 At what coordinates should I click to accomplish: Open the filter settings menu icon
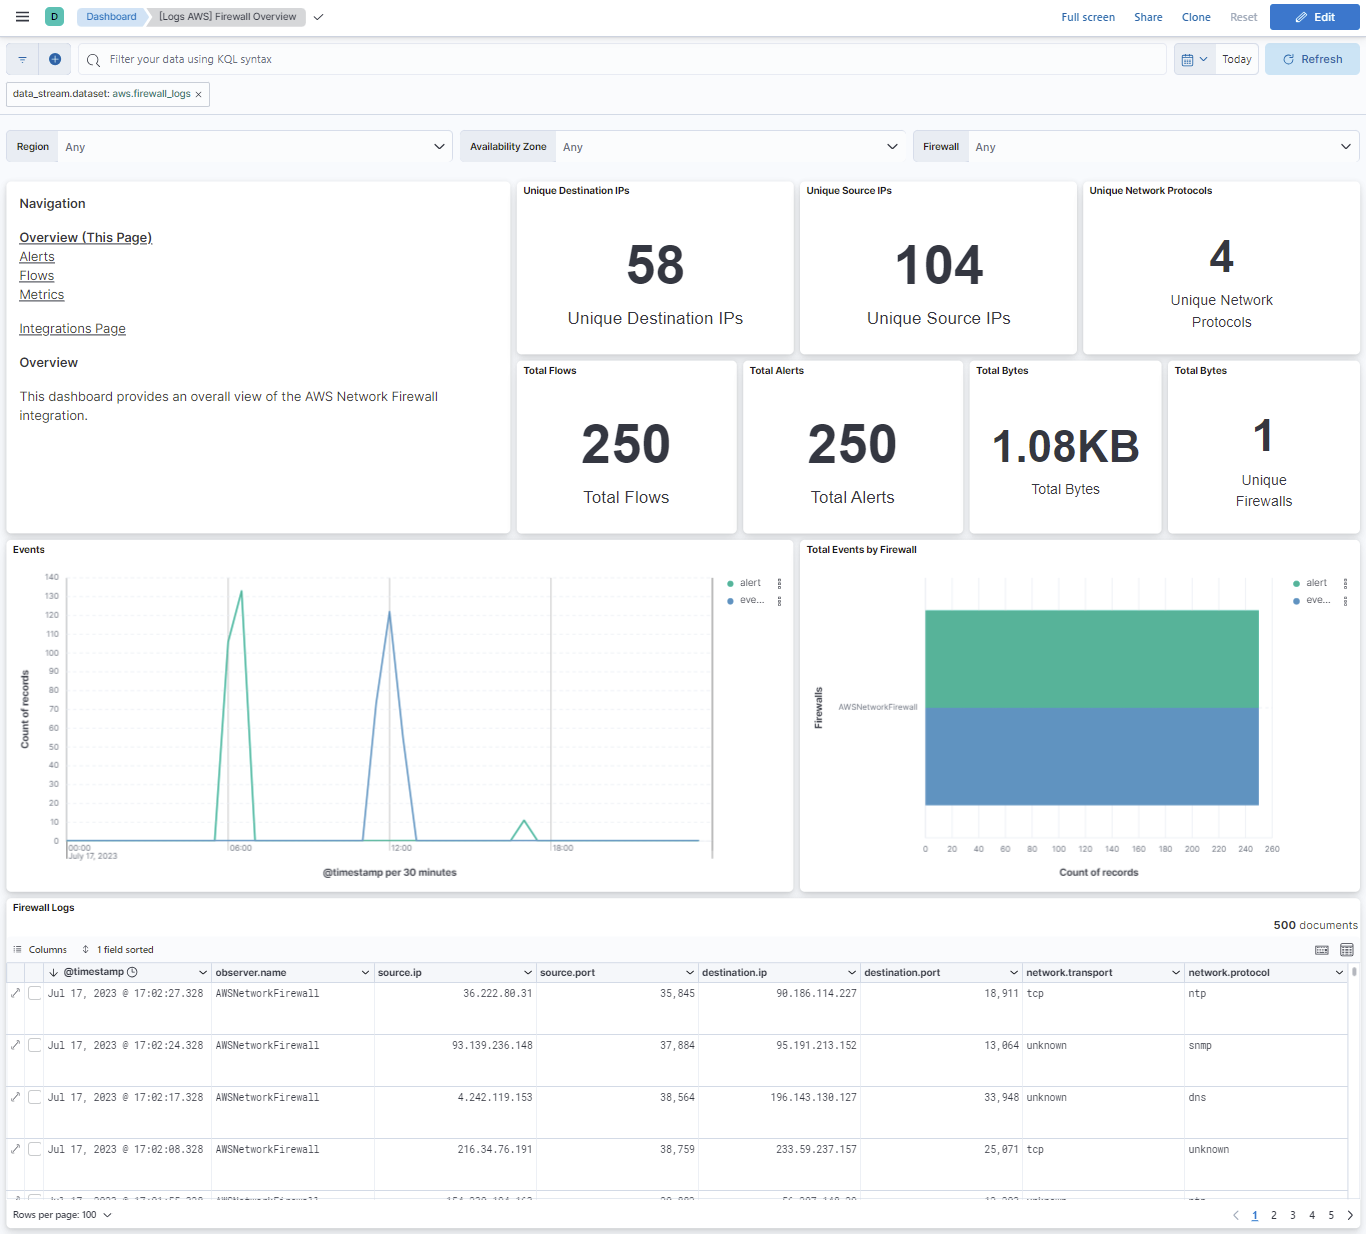click(22, 59)
